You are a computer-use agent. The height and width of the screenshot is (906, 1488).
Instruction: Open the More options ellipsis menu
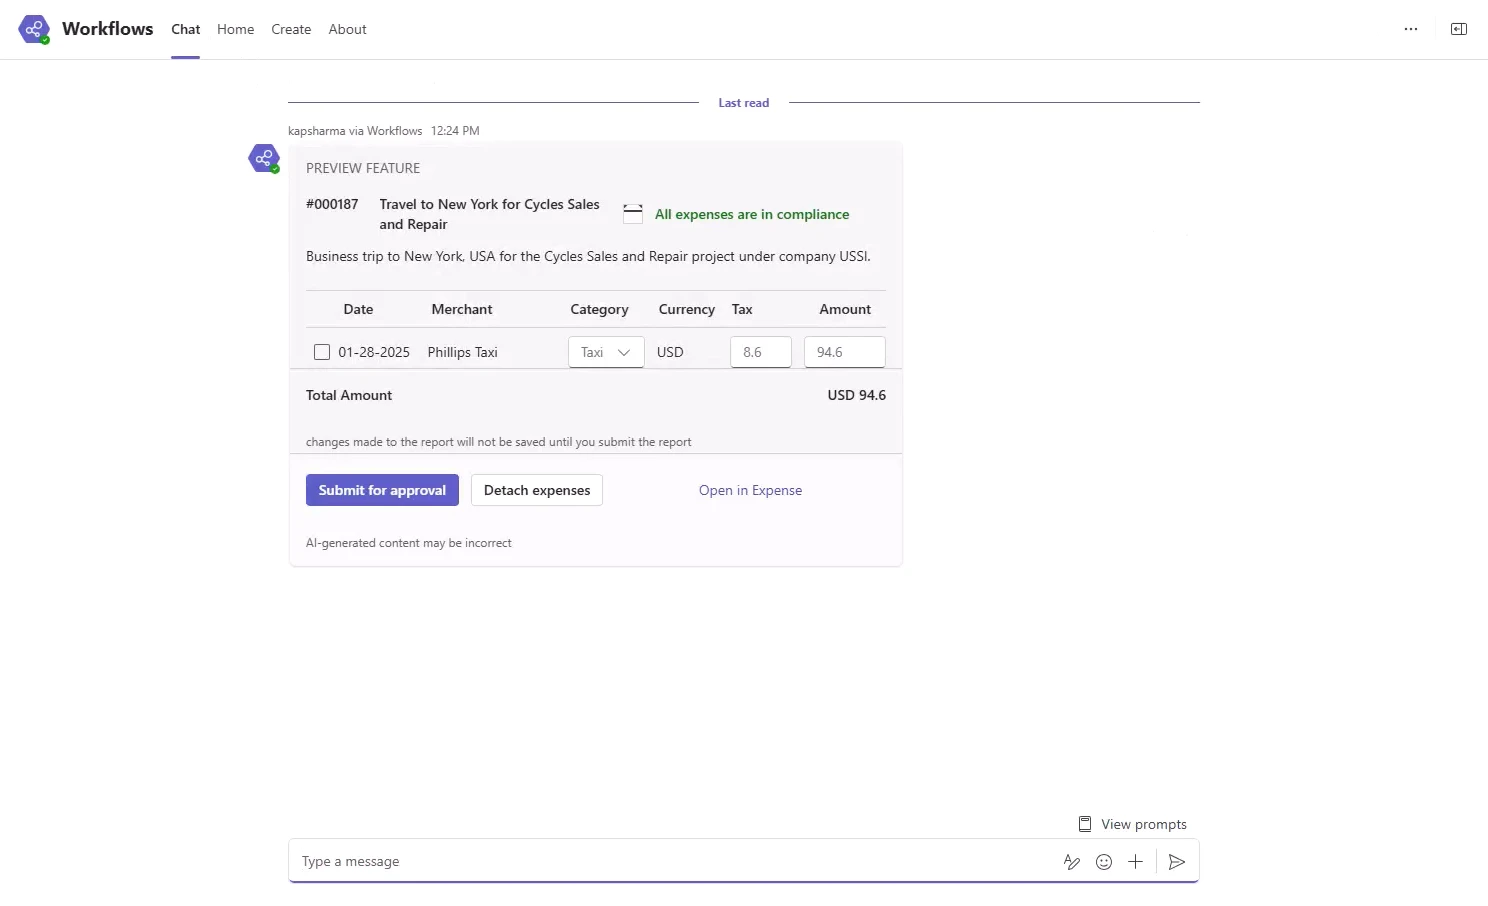point(1411,29)
